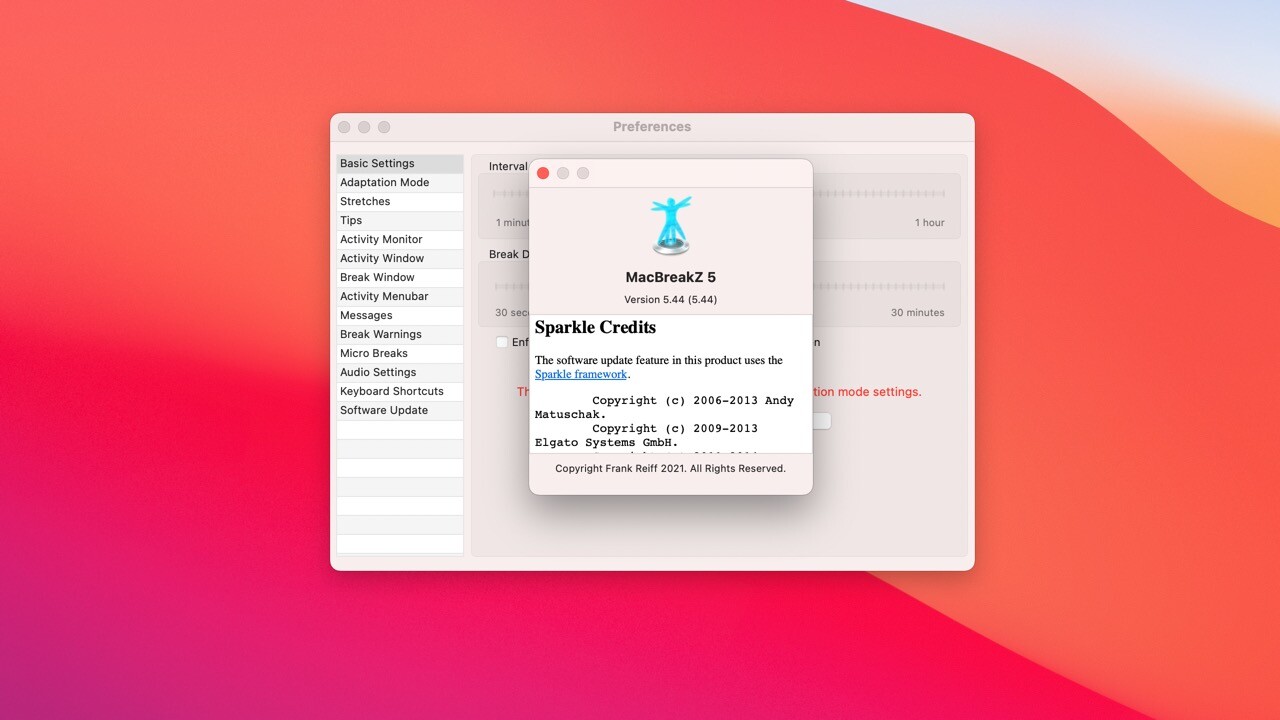Click the Copyright Frank Reiff 2021 text
Screen dimensions: 1280x720
(x=670, y=468)
